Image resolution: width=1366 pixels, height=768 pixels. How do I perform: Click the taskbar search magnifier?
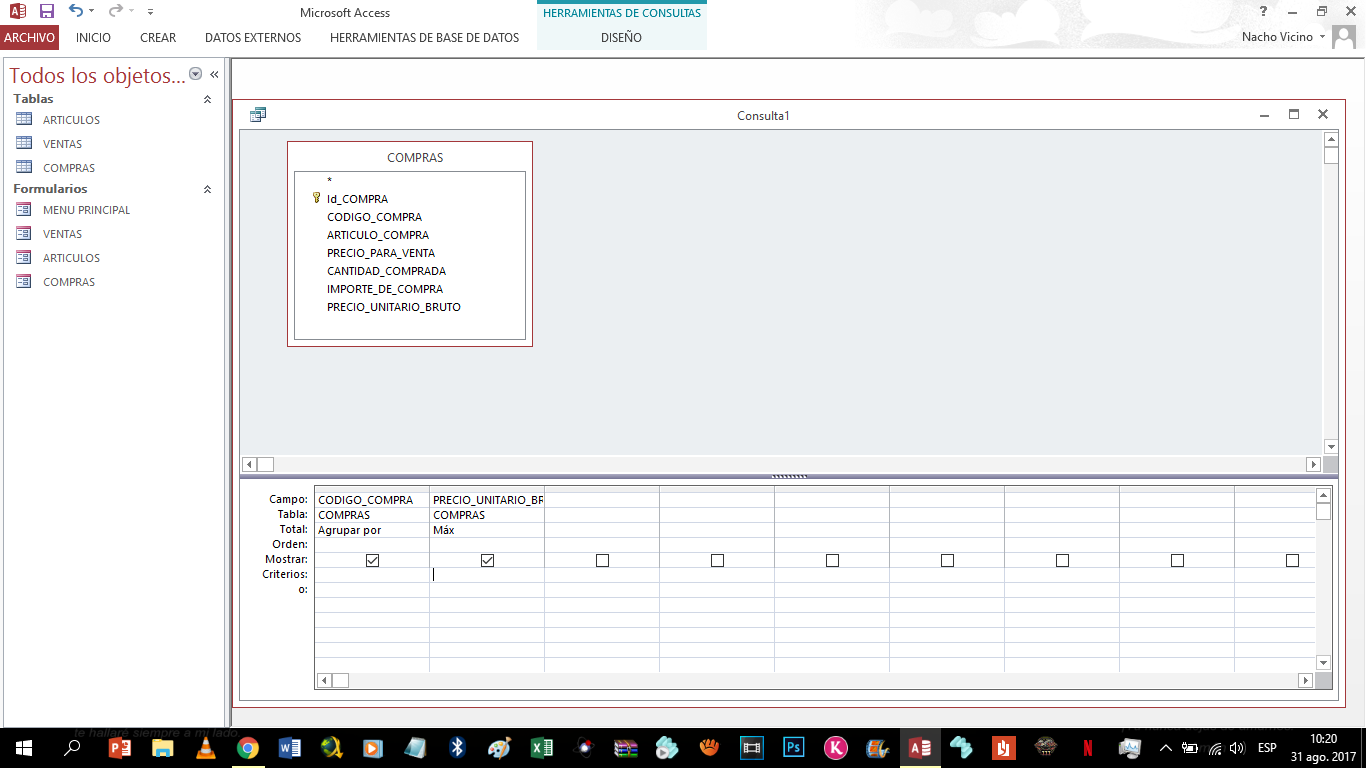(x=72, y=747)
